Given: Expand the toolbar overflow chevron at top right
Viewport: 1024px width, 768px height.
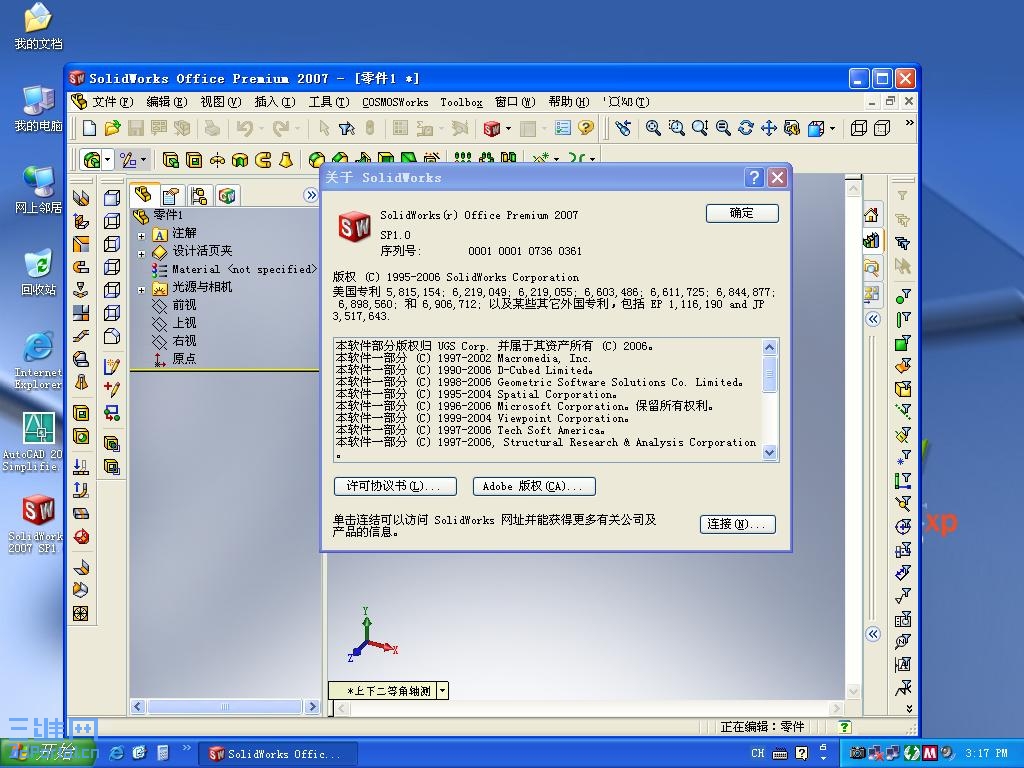Looking at the screenshot, I should pos(909,123).
